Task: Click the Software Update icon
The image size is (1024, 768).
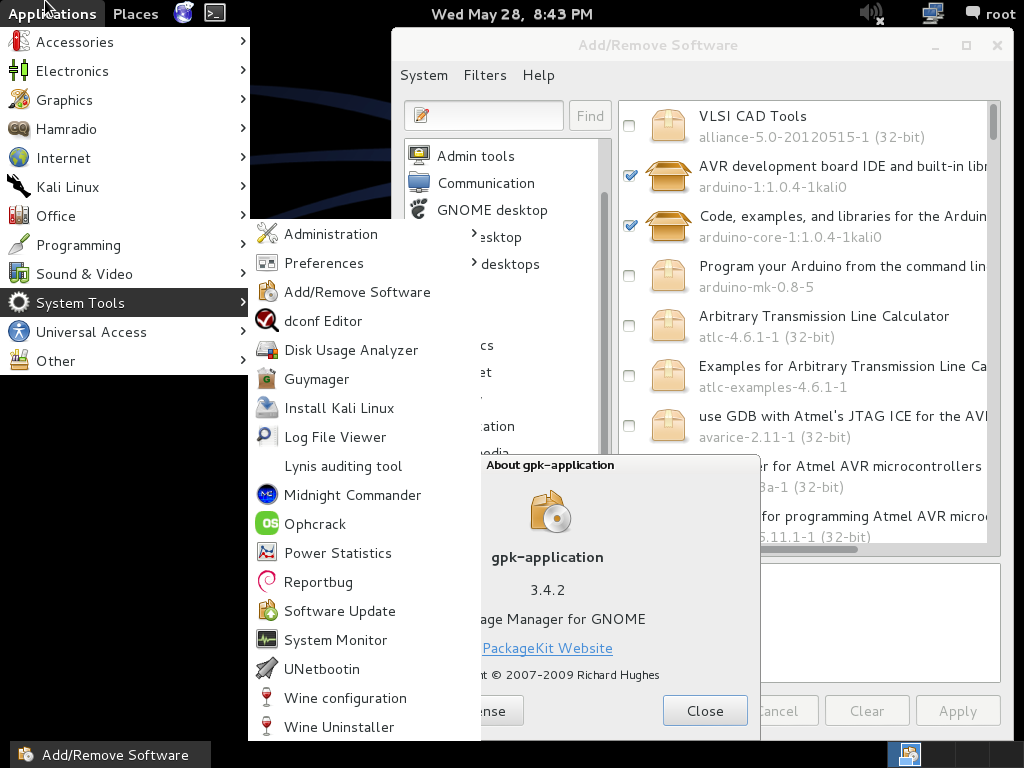Action: 267,611
